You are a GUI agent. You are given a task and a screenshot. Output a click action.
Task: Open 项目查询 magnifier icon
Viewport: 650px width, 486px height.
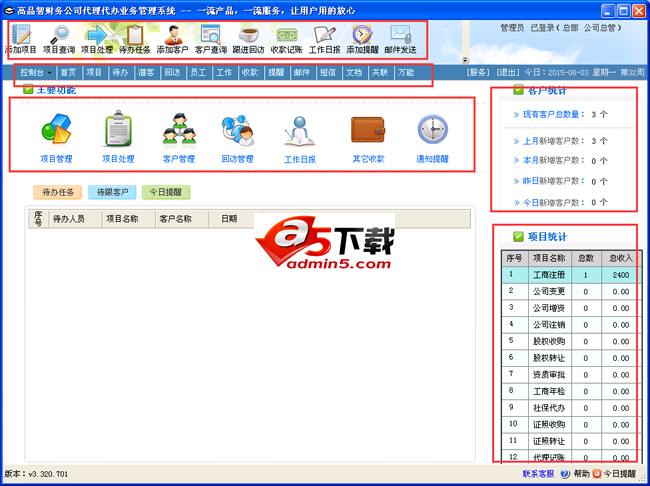pyautogui.click(x=59, y=35)
